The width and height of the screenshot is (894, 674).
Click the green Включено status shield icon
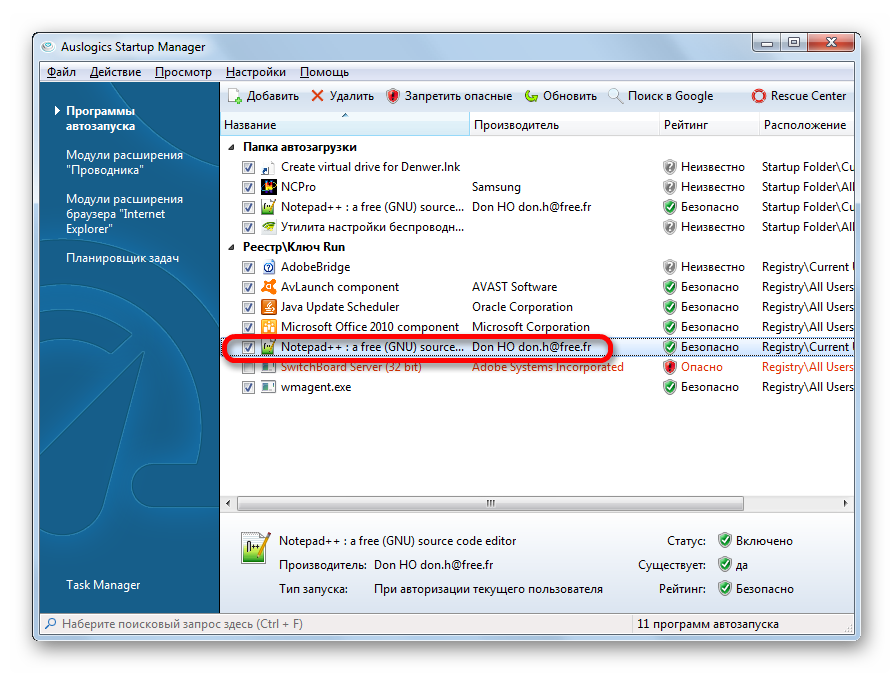725,540
